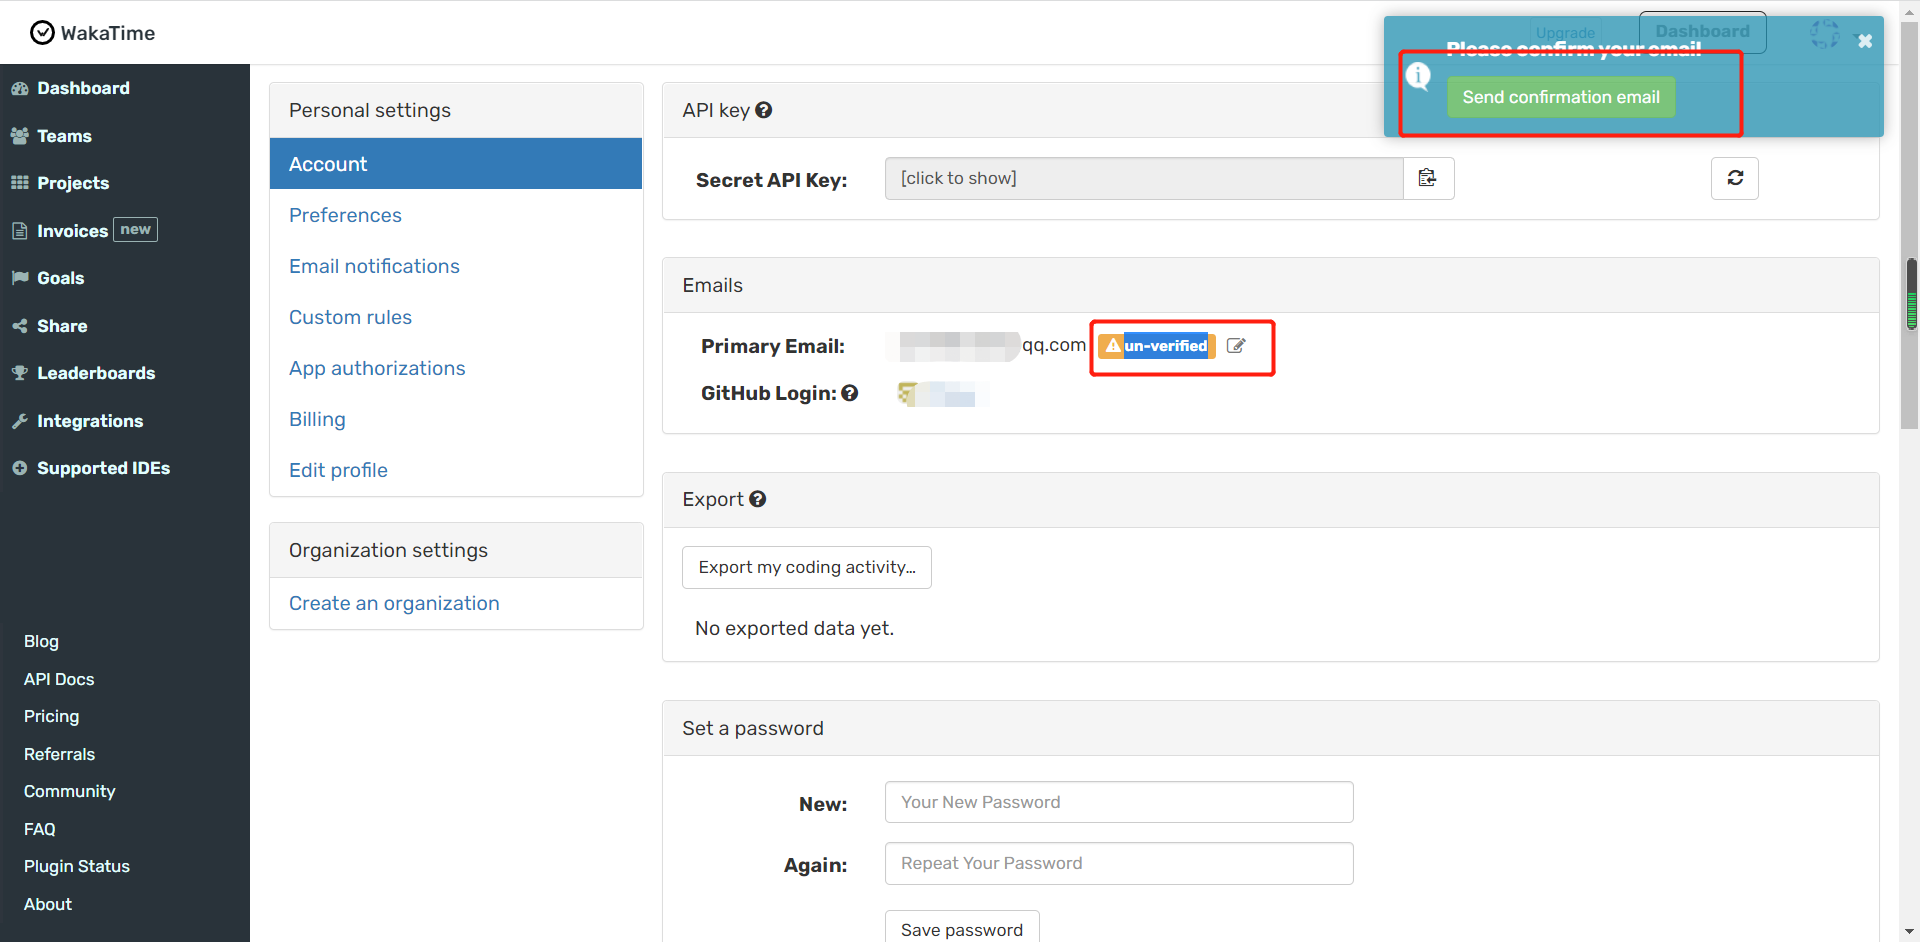The height and width of the screenshot is (942, 1920).
Task: Select the Account settings tab
Action: coord(456,164)
